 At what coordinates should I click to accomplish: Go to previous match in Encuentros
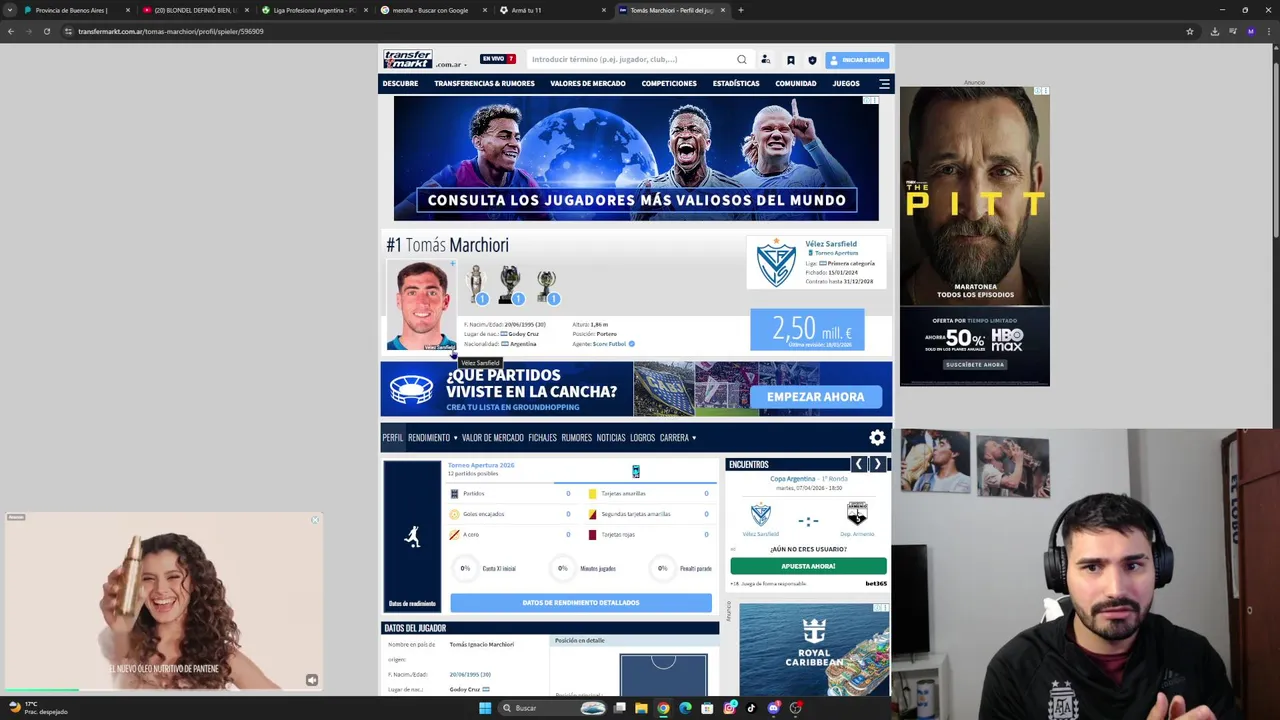(858, 464)
